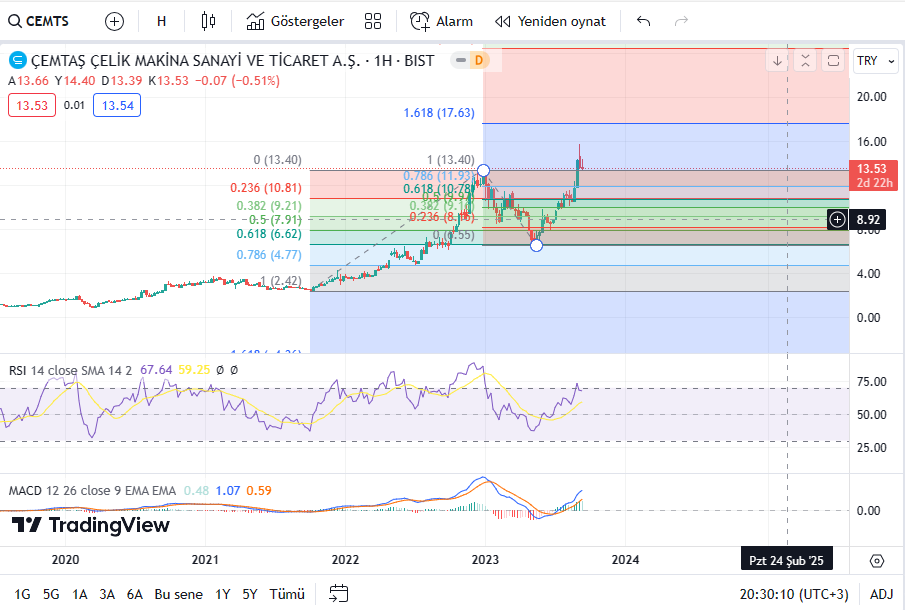
Task: Select the 5G time range
Action: click(51, 594)
